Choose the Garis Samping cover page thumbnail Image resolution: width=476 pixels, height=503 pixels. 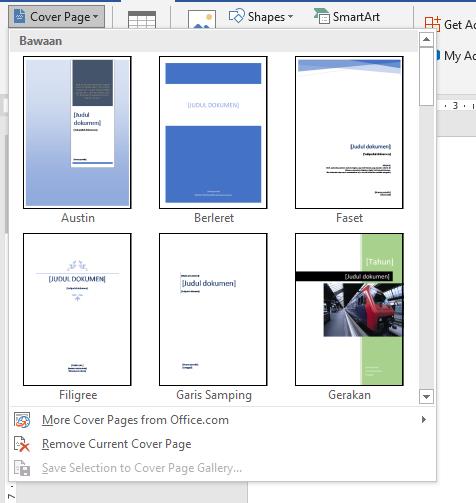213,309
